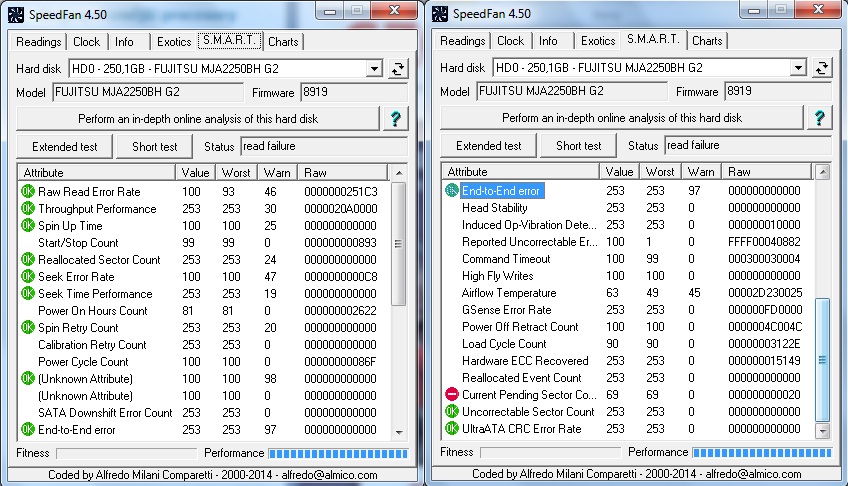Click Performance bar in right window

coord(762,452)
